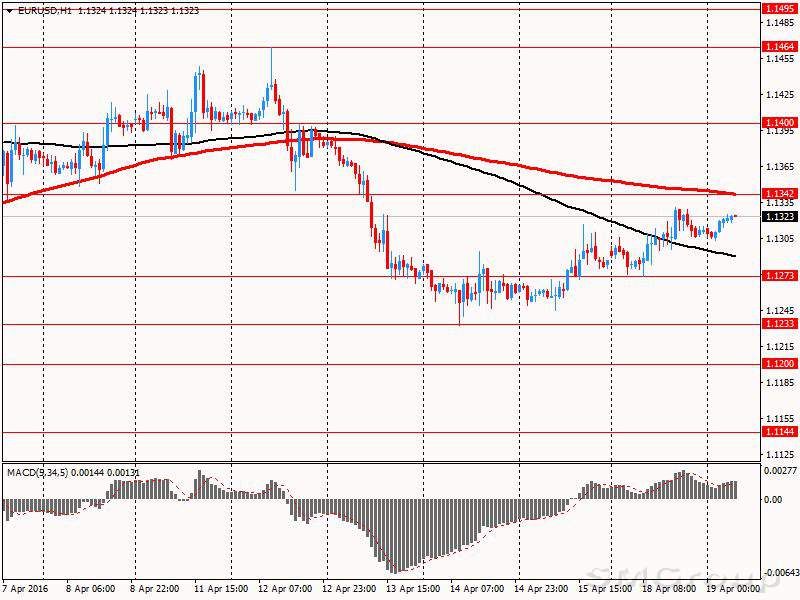Open the chart menu arrow beside EURUSD,H1
The height and width of the screenshot is (600, 800).
click(7, 9)
